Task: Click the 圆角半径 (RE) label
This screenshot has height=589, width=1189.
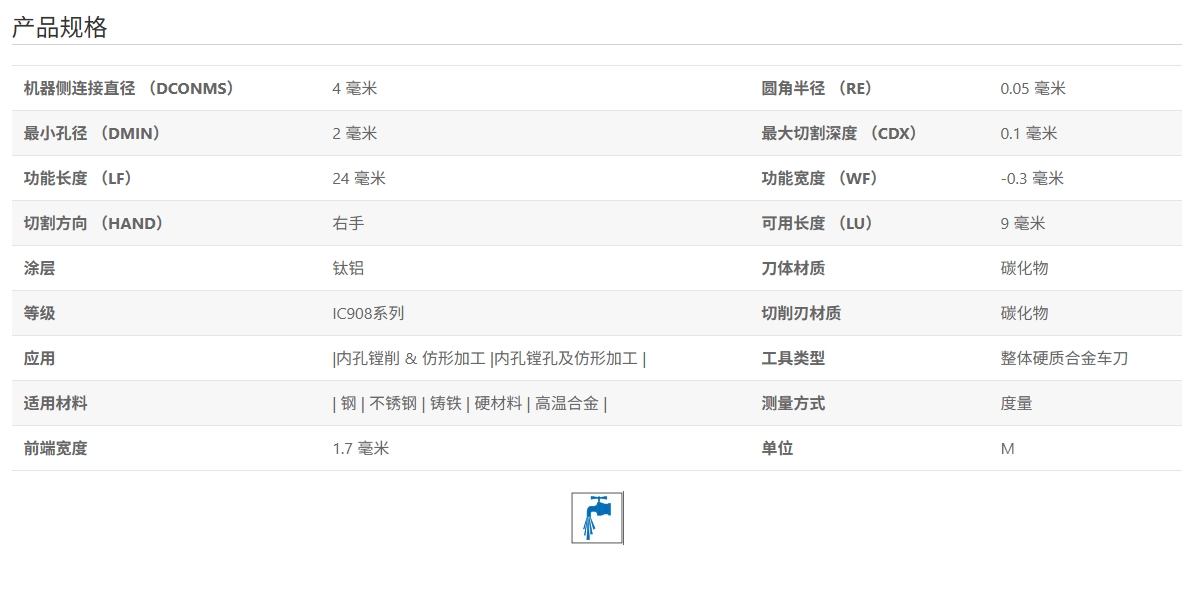Action: point(817,88)
